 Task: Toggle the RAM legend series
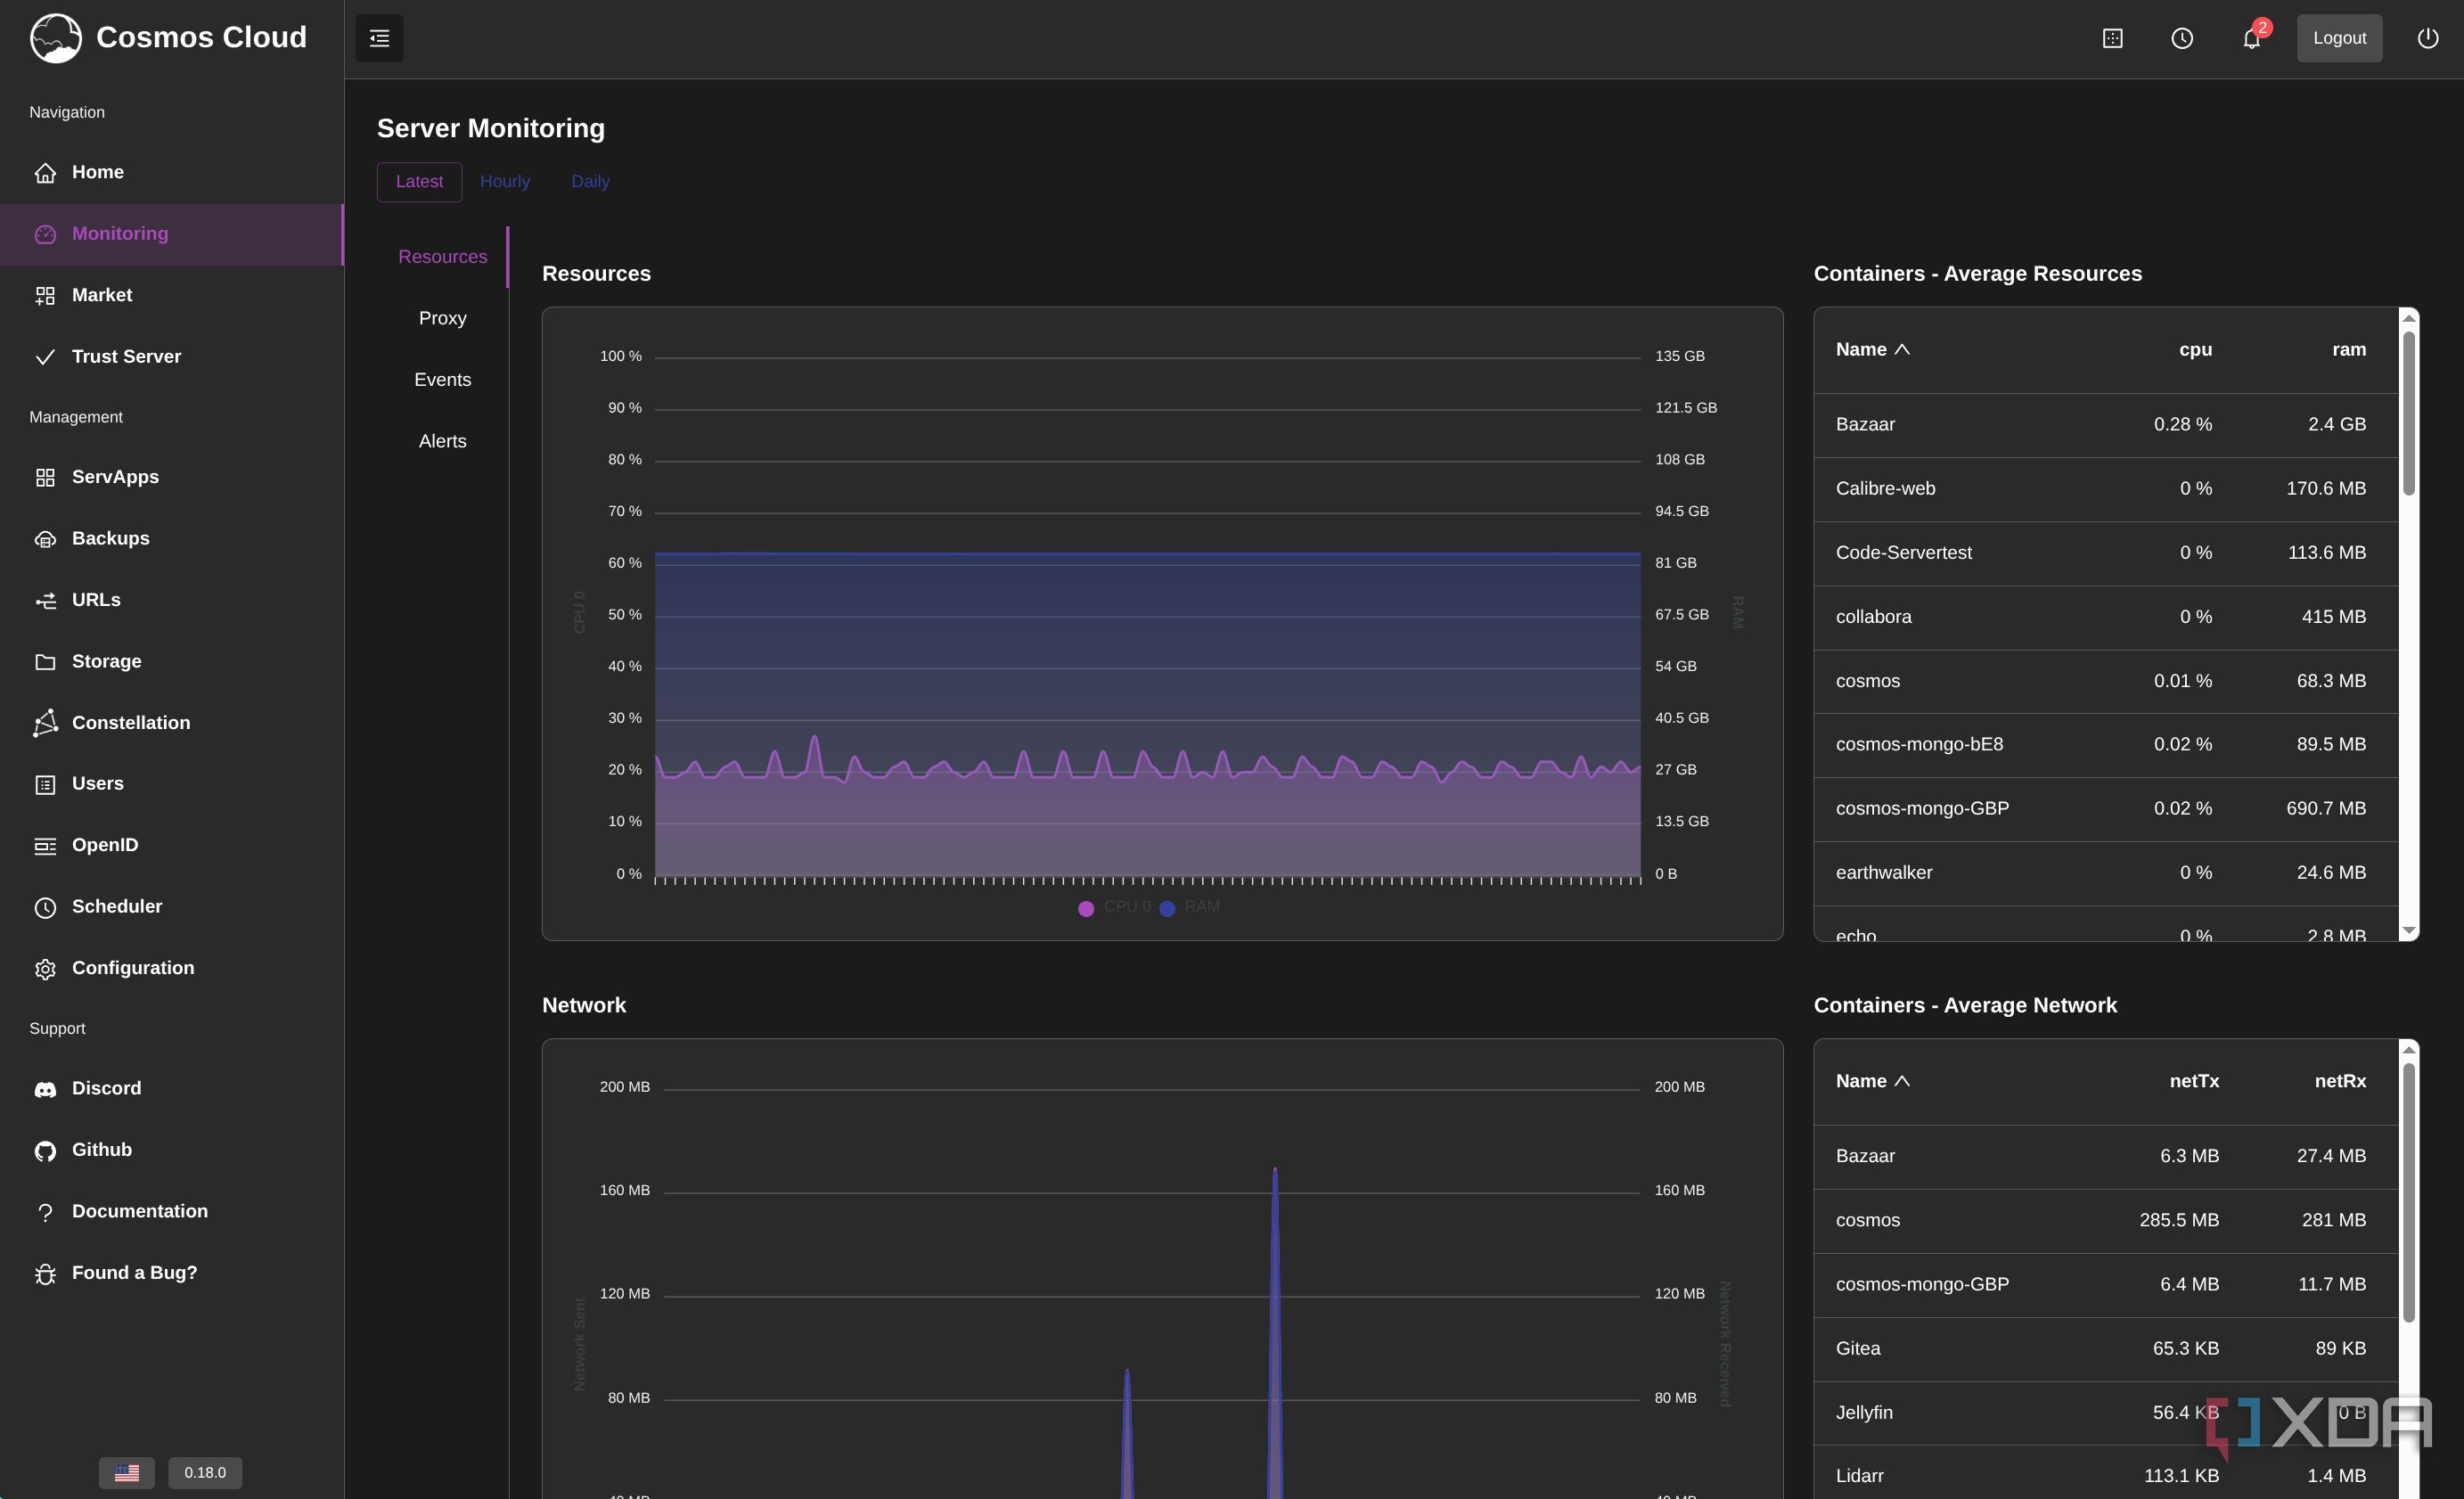click(1189, 907)
